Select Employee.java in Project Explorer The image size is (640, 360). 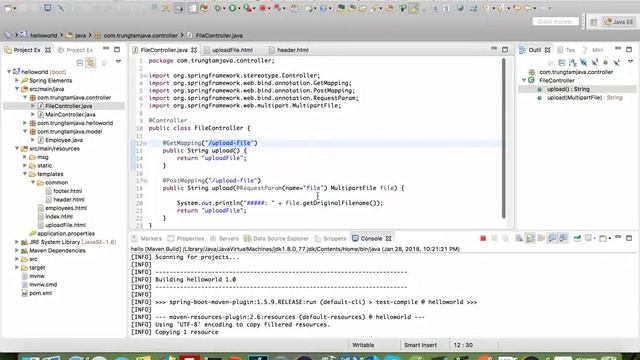pyautogui.click(x=64, y=140)
